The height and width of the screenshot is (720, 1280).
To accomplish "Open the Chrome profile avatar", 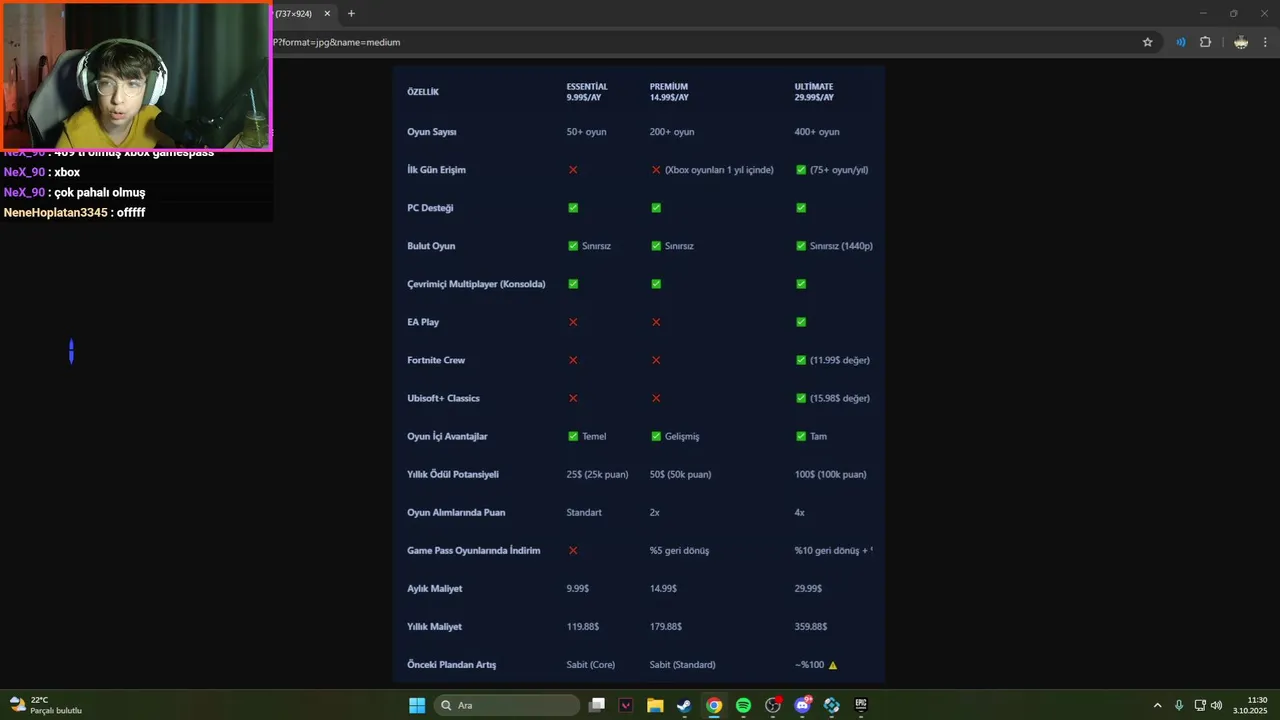I will [x=1241, y=42].
